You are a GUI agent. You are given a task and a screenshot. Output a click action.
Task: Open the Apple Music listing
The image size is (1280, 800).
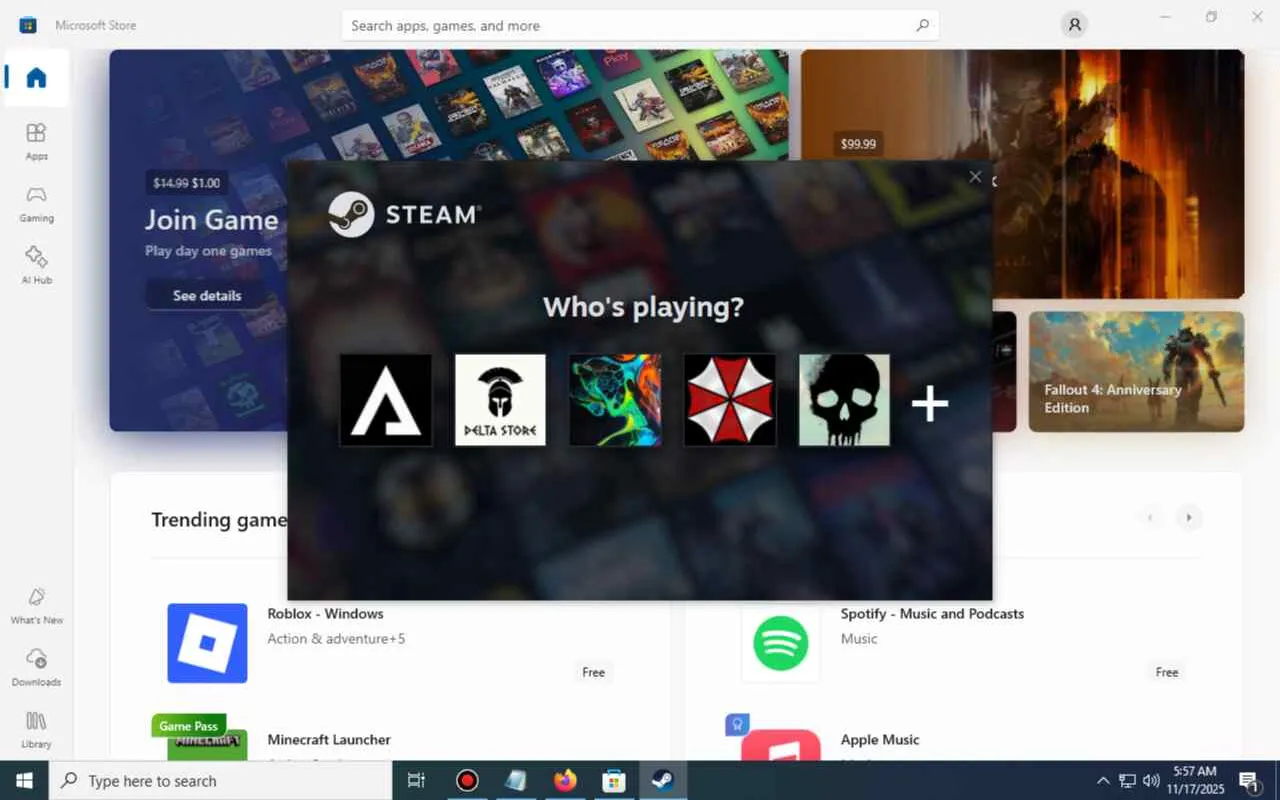(880, 739)
